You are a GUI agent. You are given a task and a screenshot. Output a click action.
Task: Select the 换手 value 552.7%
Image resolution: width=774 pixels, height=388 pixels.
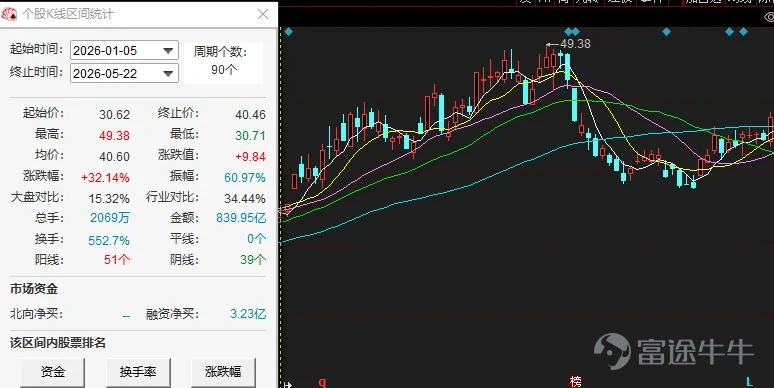click(x=109, y=240)
